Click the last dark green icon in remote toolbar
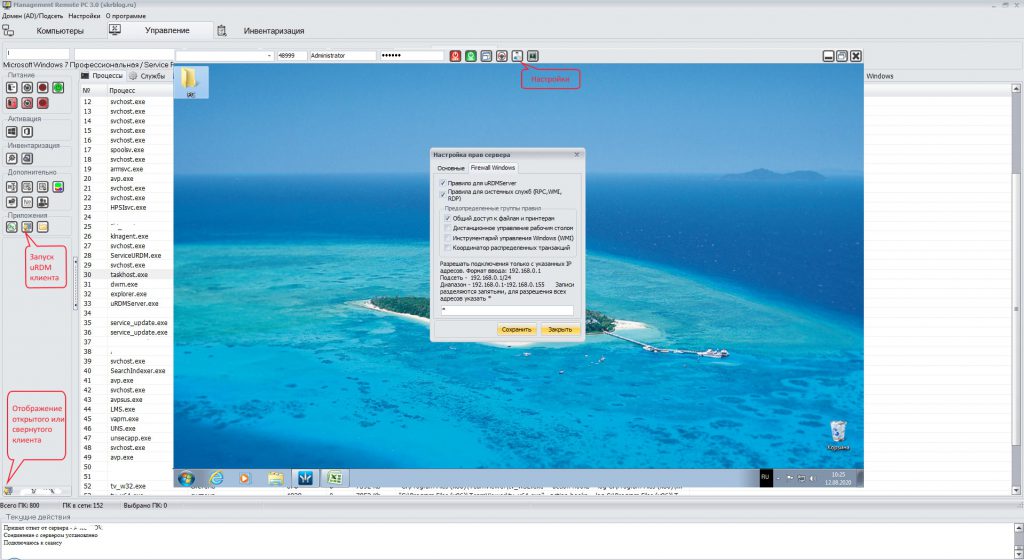 tap(533, 56)
